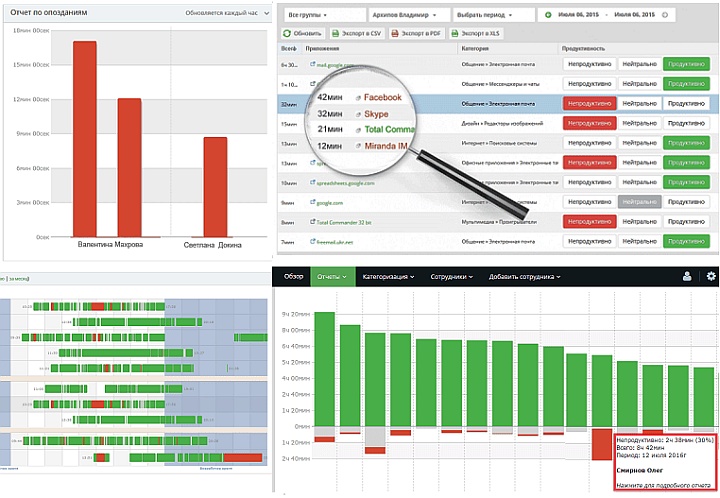Click Facebook inside the magnifier
720x498 pixels.
[x=382, y=97]
